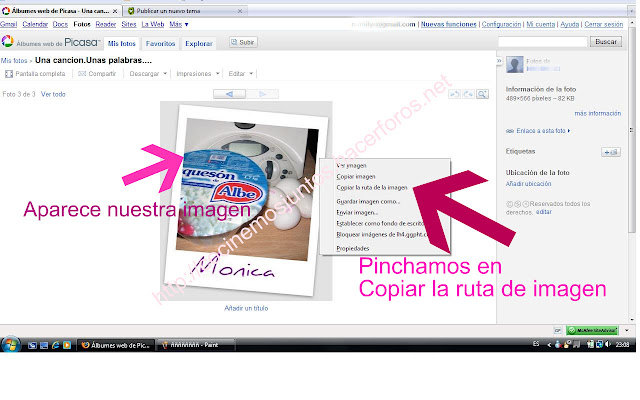The width and height of the screenshot is (640, 400).
Task: Open the Sites link
Action: click(x=129, y=24)
